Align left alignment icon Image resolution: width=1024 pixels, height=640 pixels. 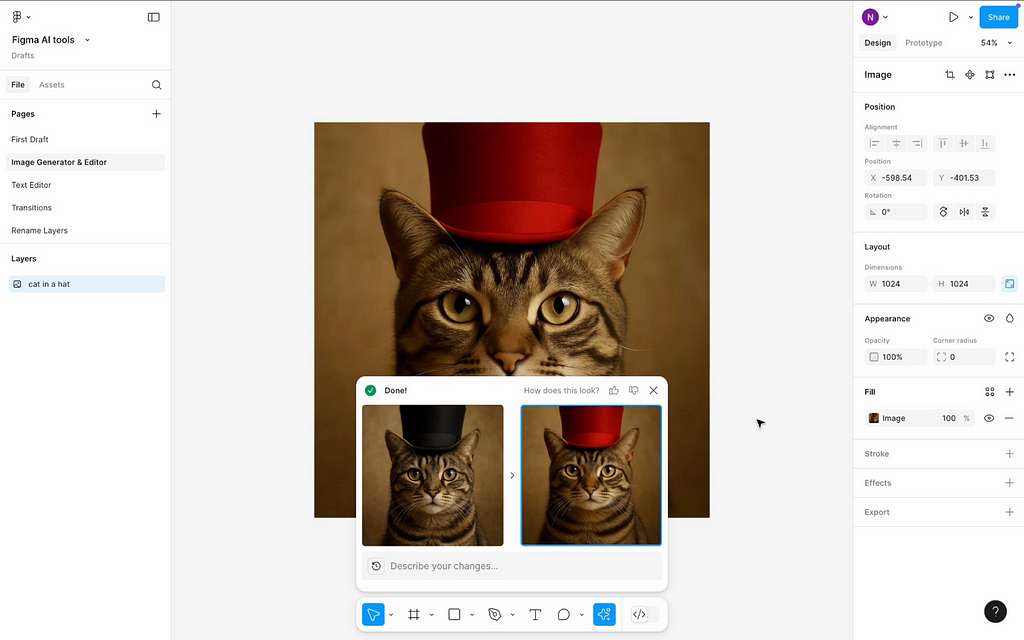click(875, 144)
